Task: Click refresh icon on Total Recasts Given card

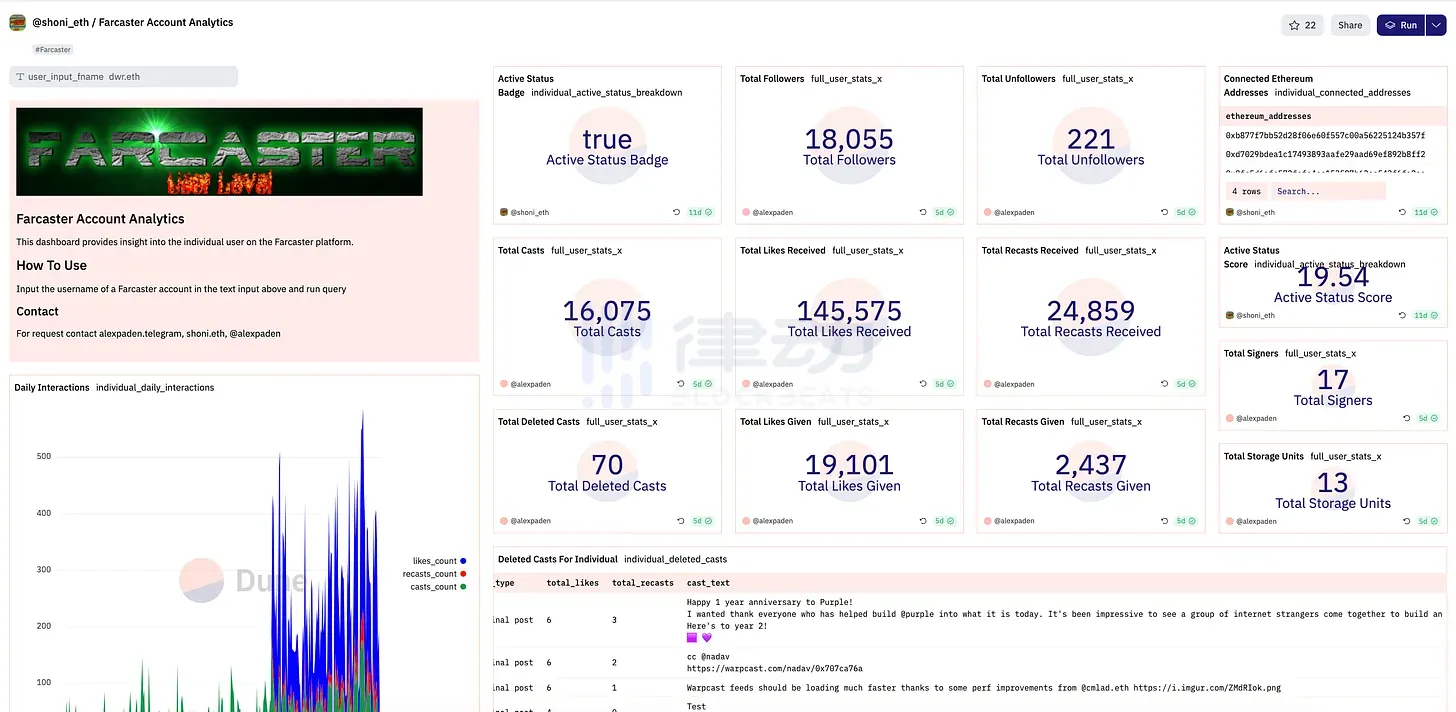Action: pyautogui.click(x=1165, y=521)
